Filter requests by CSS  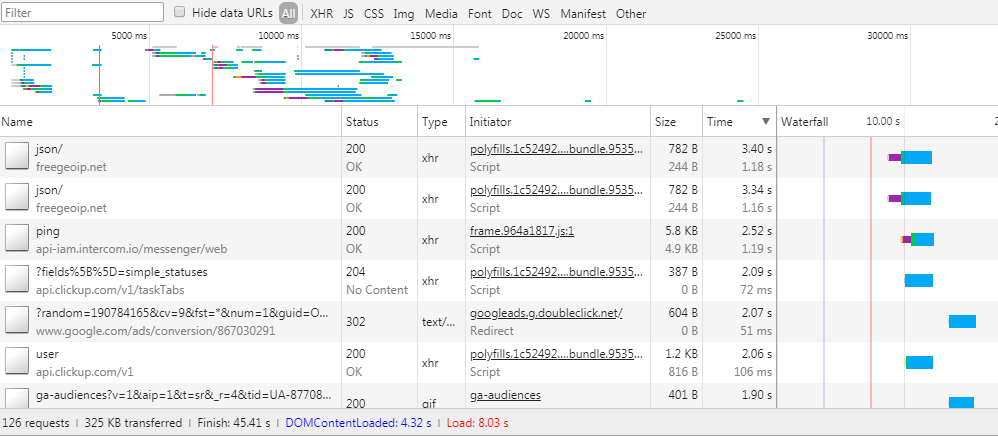[374, 13]
